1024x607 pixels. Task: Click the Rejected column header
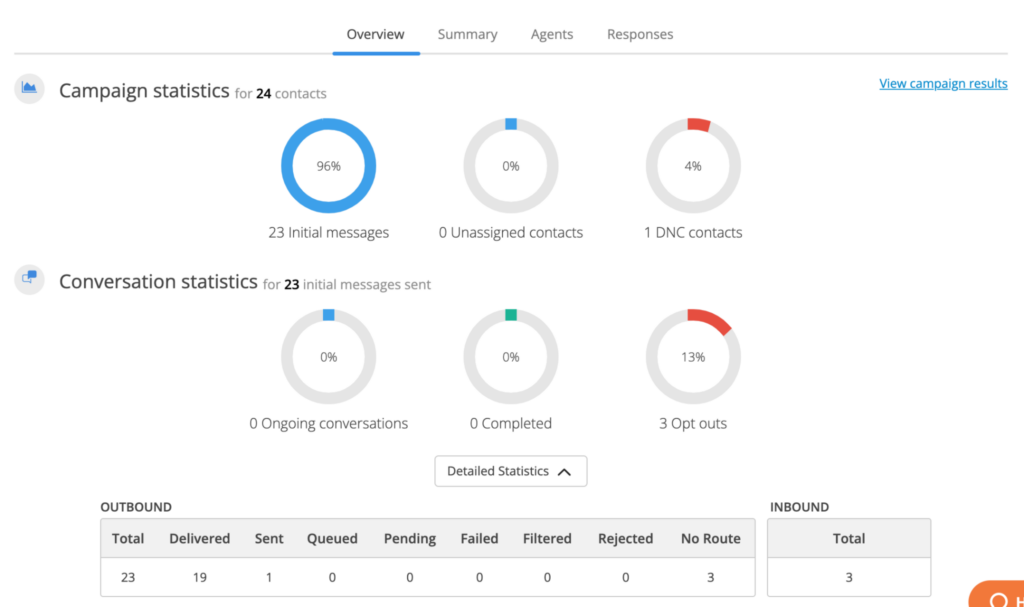pos(626,538)
